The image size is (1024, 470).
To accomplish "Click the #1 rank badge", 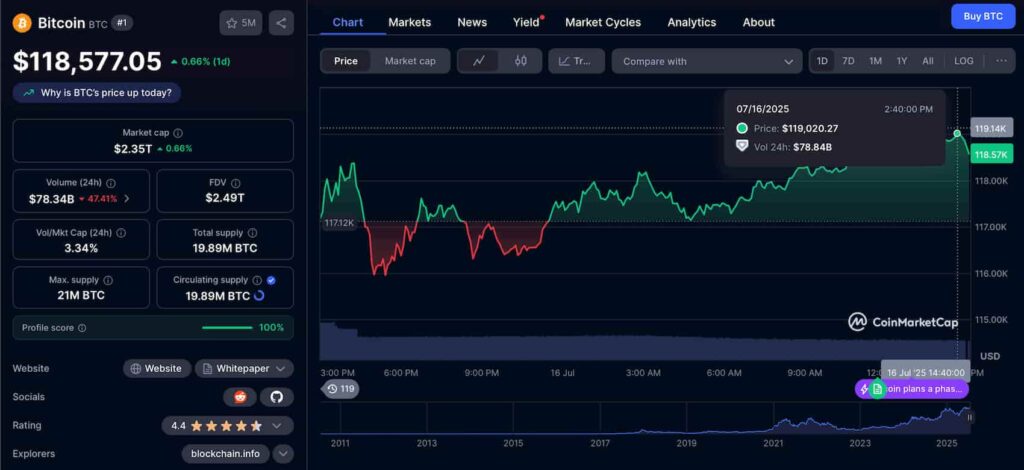I will (122, 23).
